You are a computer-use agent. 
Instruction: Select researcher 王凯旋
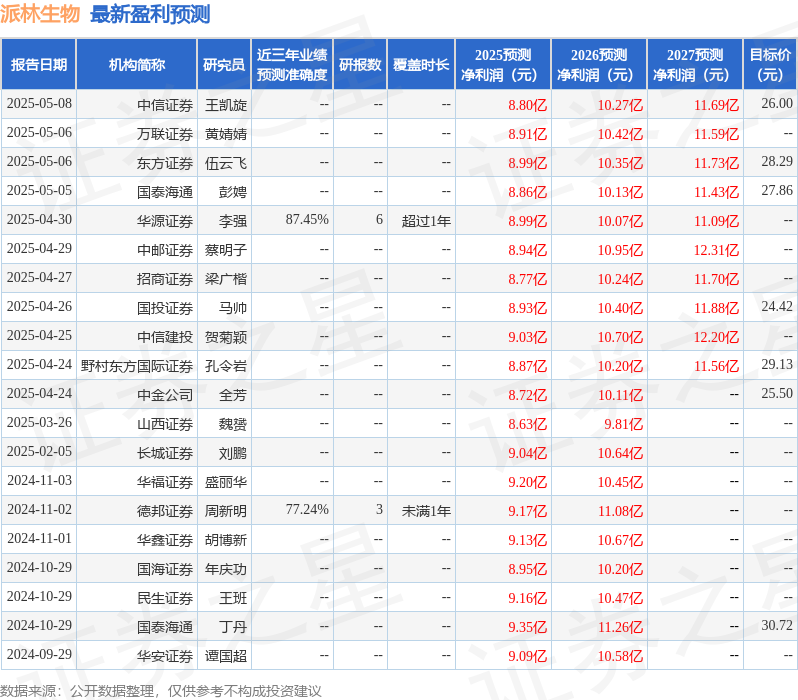[225, 105]
